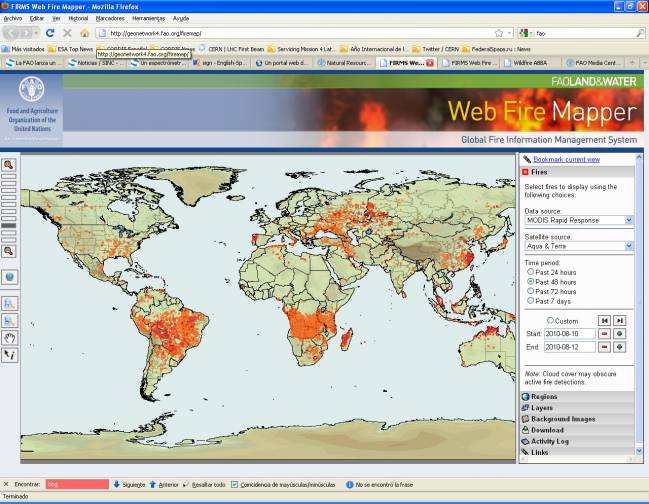The height and width of the screenshot is (504, 649).
Task: Close the find bar with the X
Action: point(6,484)
